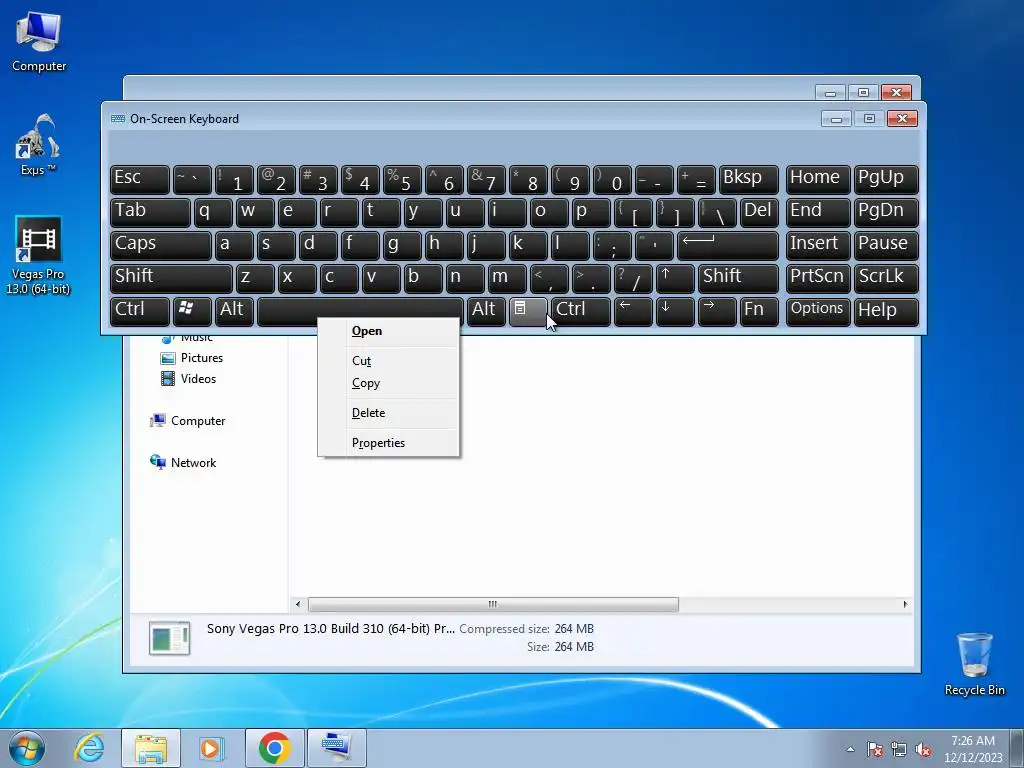Select Vegas Pro 13.0 desktop shortcut

coord(38,255)
